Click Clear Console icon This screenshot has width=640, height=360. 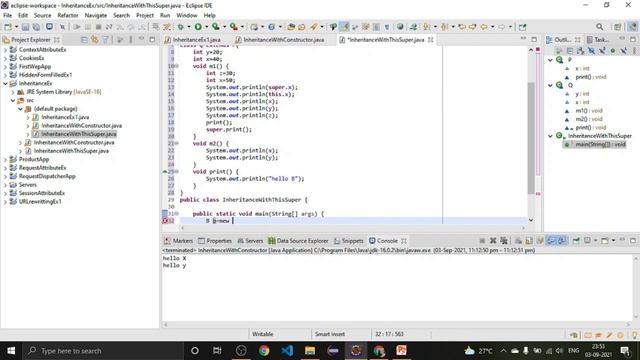click(x=518, y=241)
